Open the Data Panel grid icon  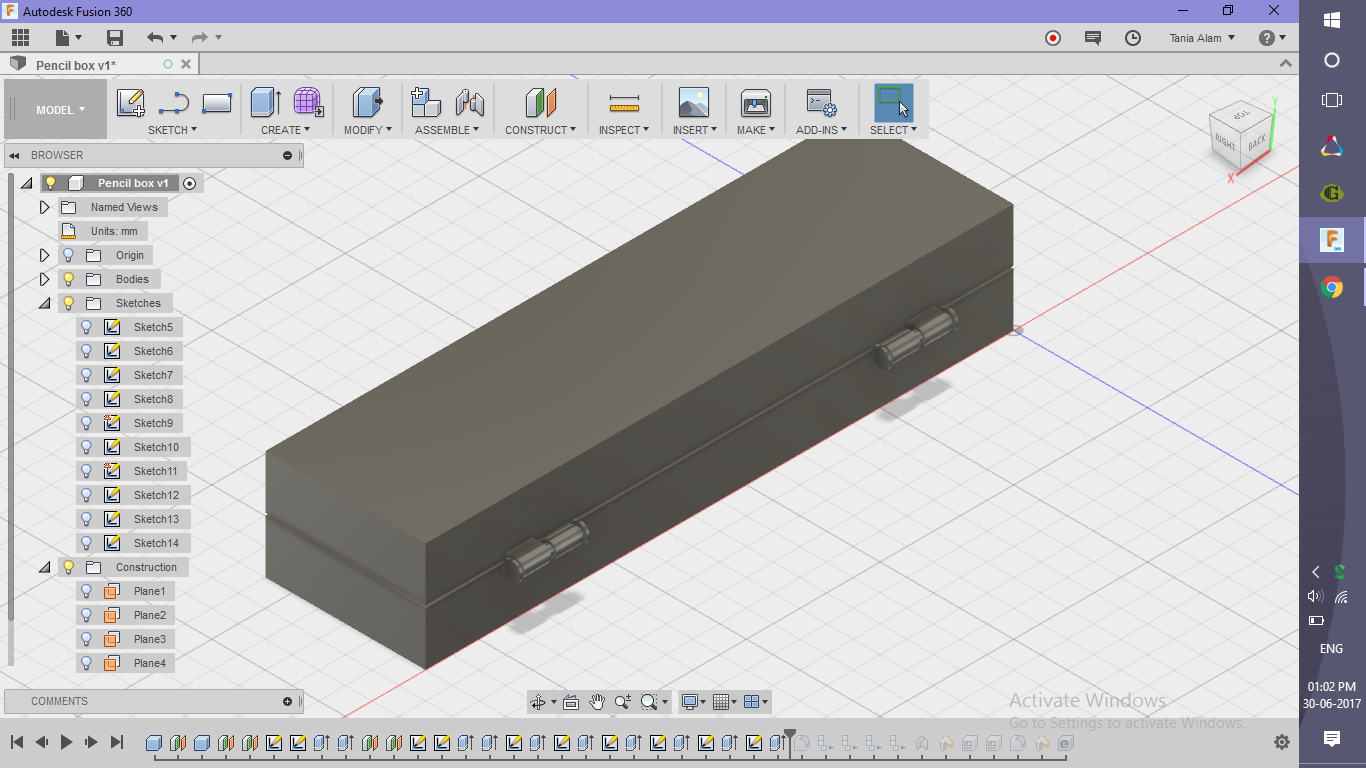(20, 38)
